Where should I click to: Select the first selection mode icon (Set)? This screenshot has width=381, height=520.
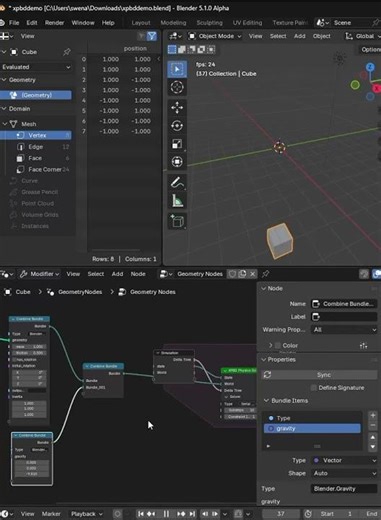coord(172,49)
